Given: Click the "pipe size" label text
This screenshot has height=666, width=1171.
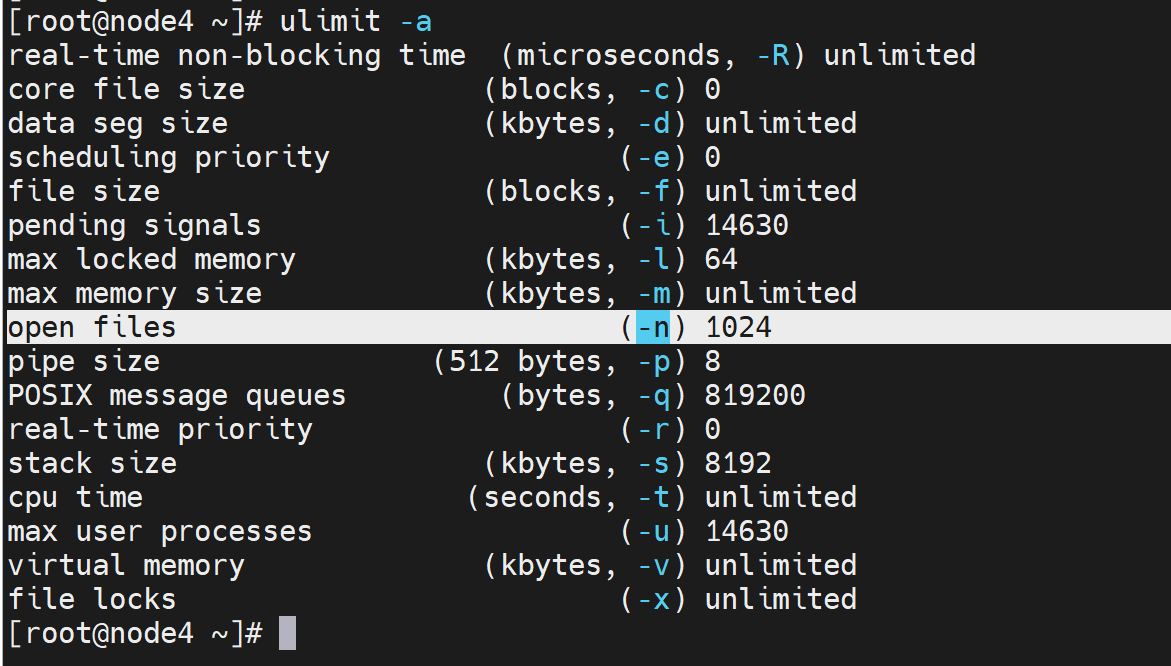Looking at the screenshot, I should [84, 361].
